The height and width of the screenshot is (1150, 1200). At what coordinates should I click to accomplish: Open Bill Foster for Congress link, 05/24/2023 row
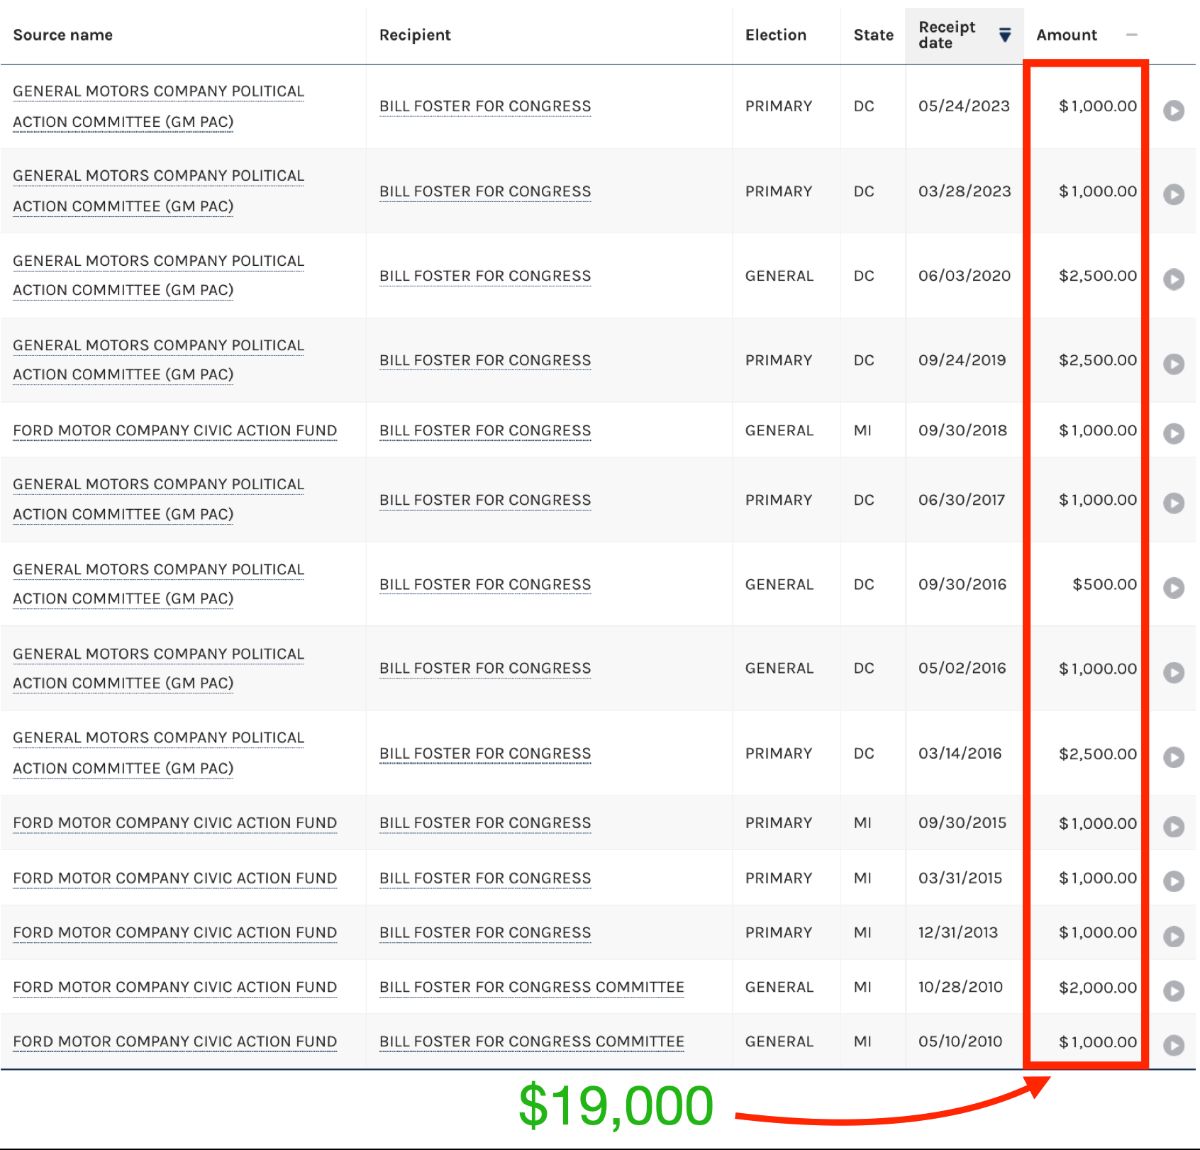click(485, 106)
